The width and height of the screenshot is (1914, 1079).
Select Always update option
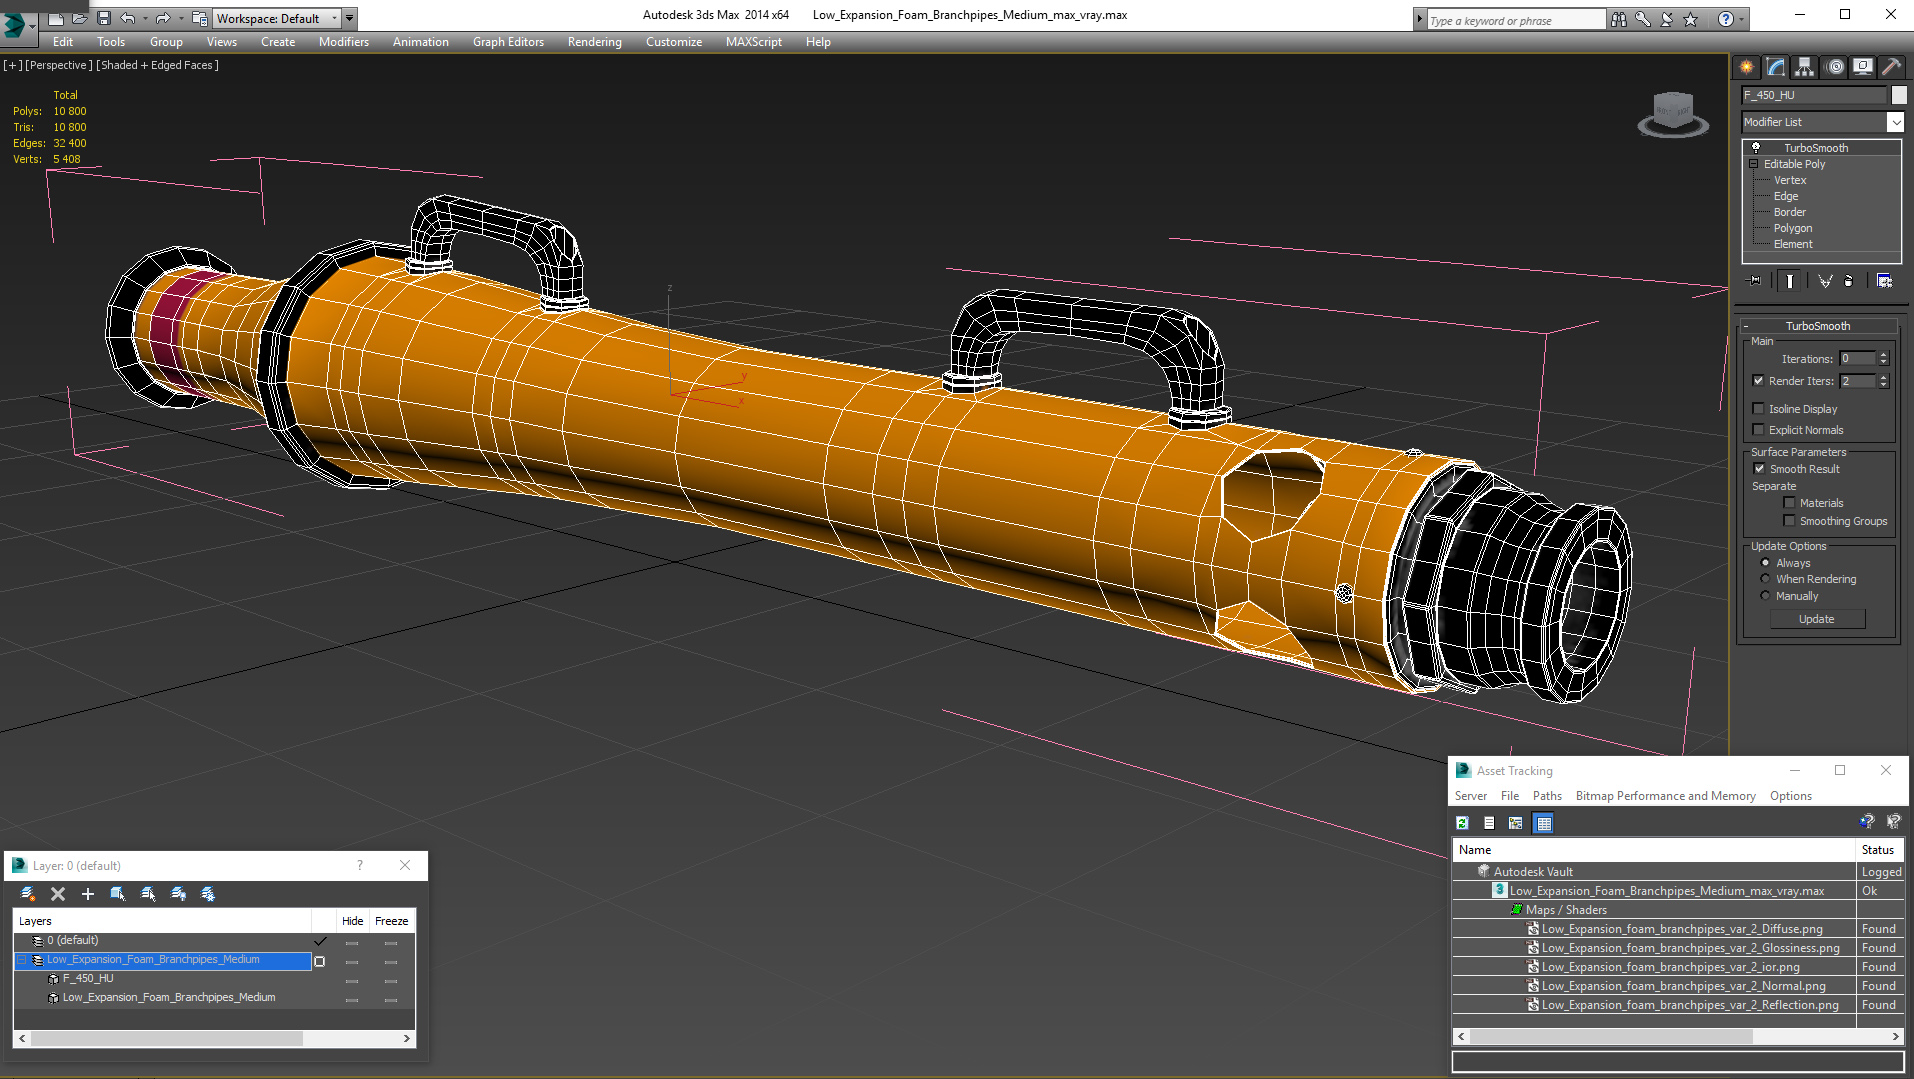[1765, 563]
